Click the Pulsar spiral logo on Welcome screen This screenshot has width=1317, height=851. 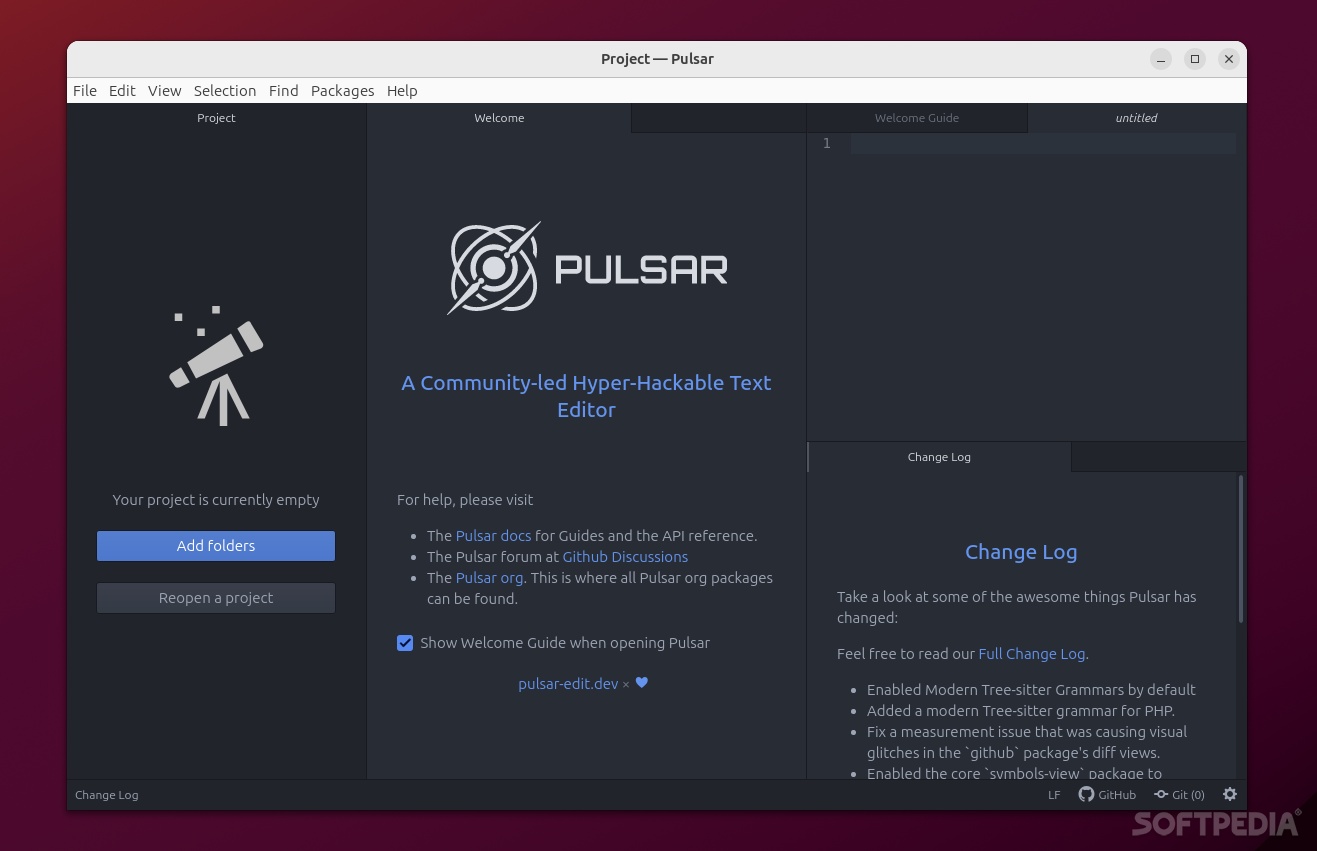tap(493, 267)
